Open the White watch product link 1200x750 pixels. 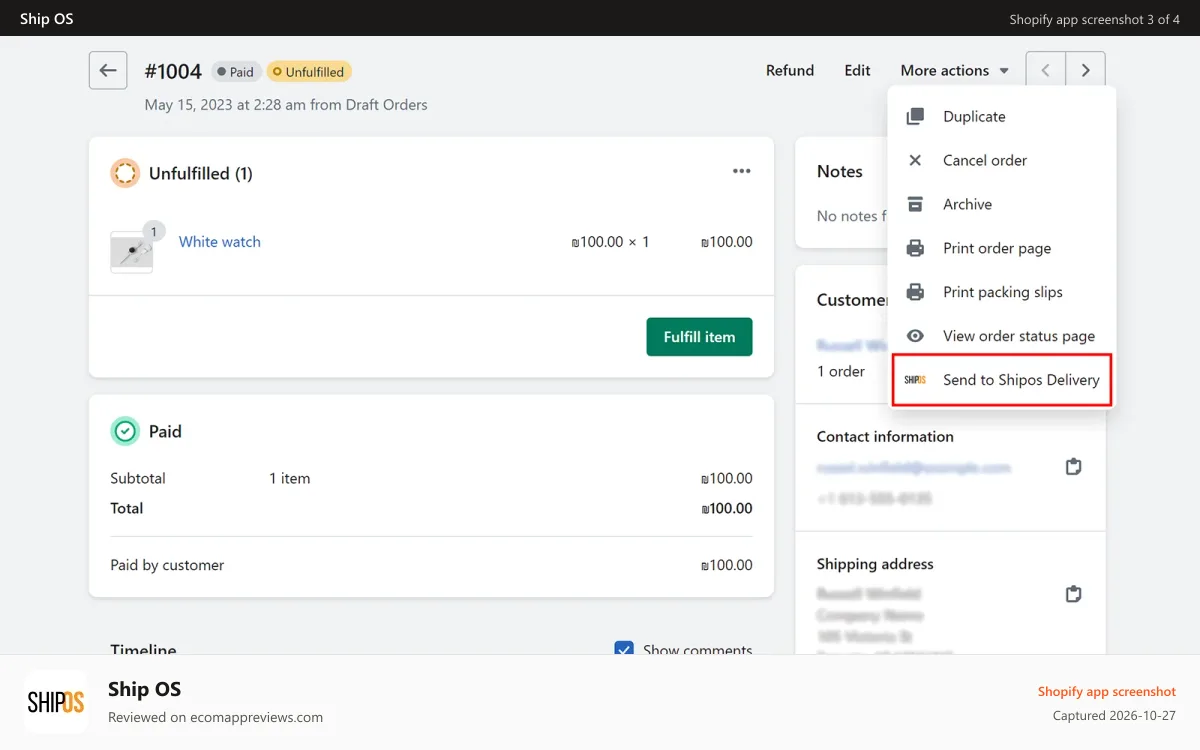coord(220,242)
